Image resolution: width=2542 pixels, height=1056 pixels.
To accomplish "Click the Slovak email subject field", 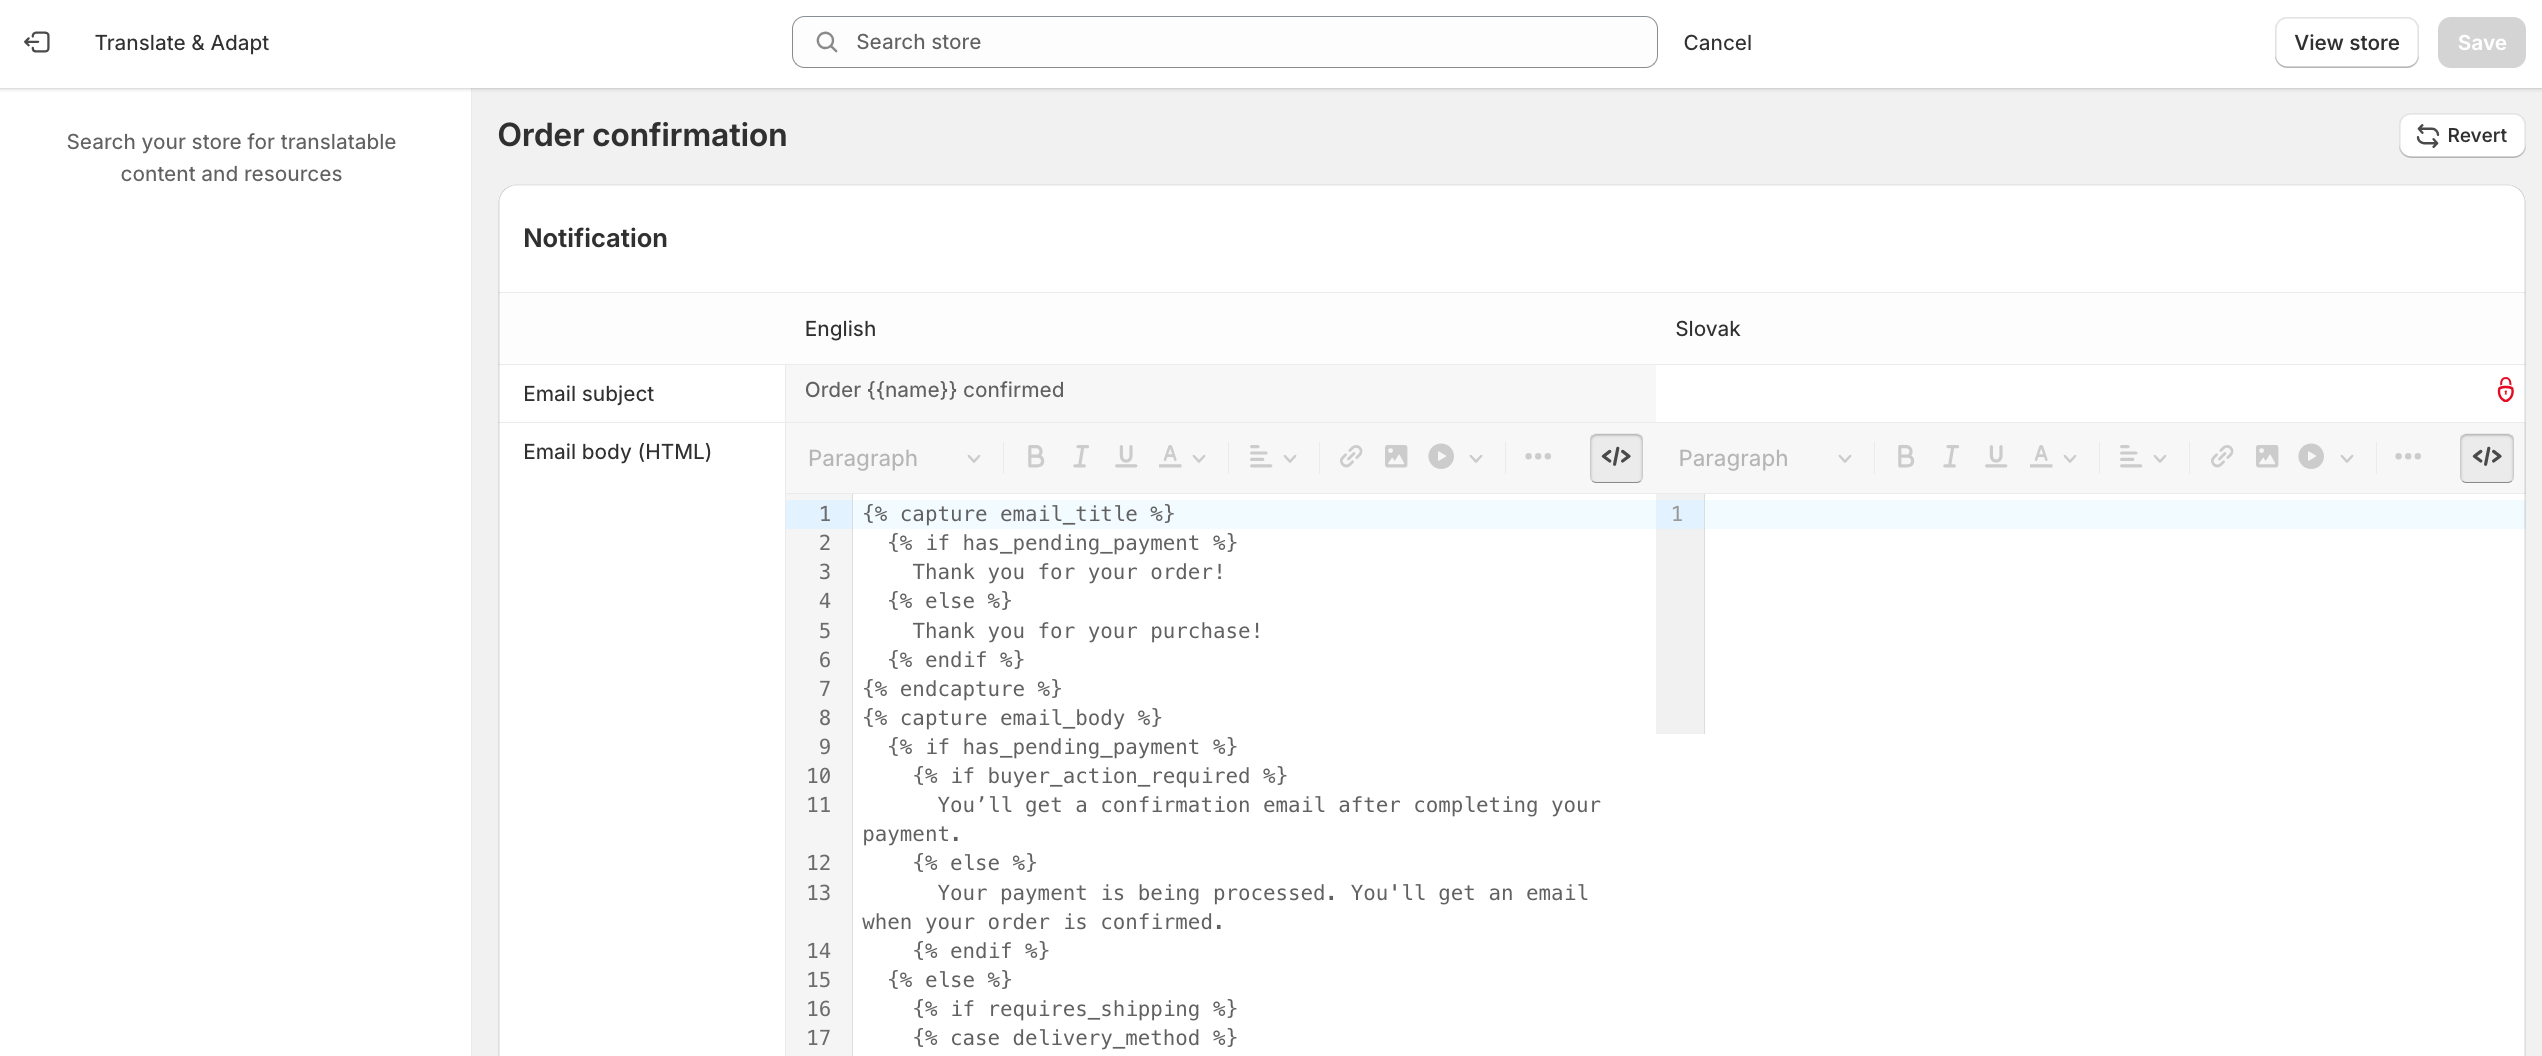I will pyautogui.click(x=2070, y=391).
